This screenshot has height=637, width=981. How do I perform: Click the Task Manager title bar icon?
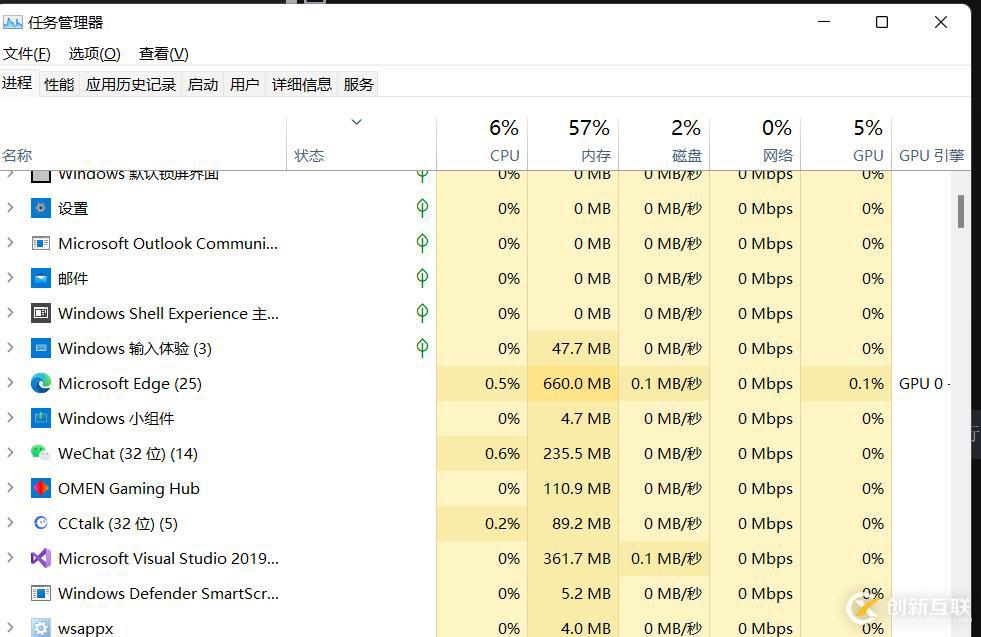pyautogui.click(x=13, y=22)
